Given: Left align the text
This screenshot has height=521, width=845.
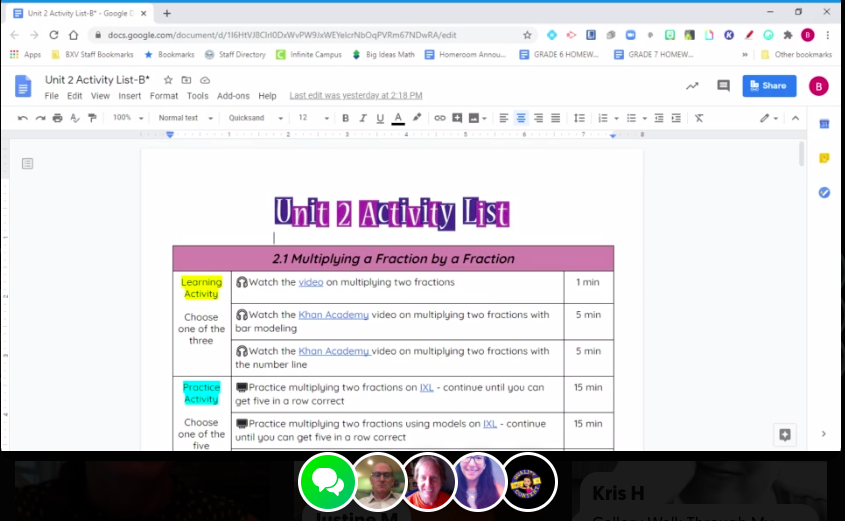Looking at the screenshot, I should pos(503,118).
